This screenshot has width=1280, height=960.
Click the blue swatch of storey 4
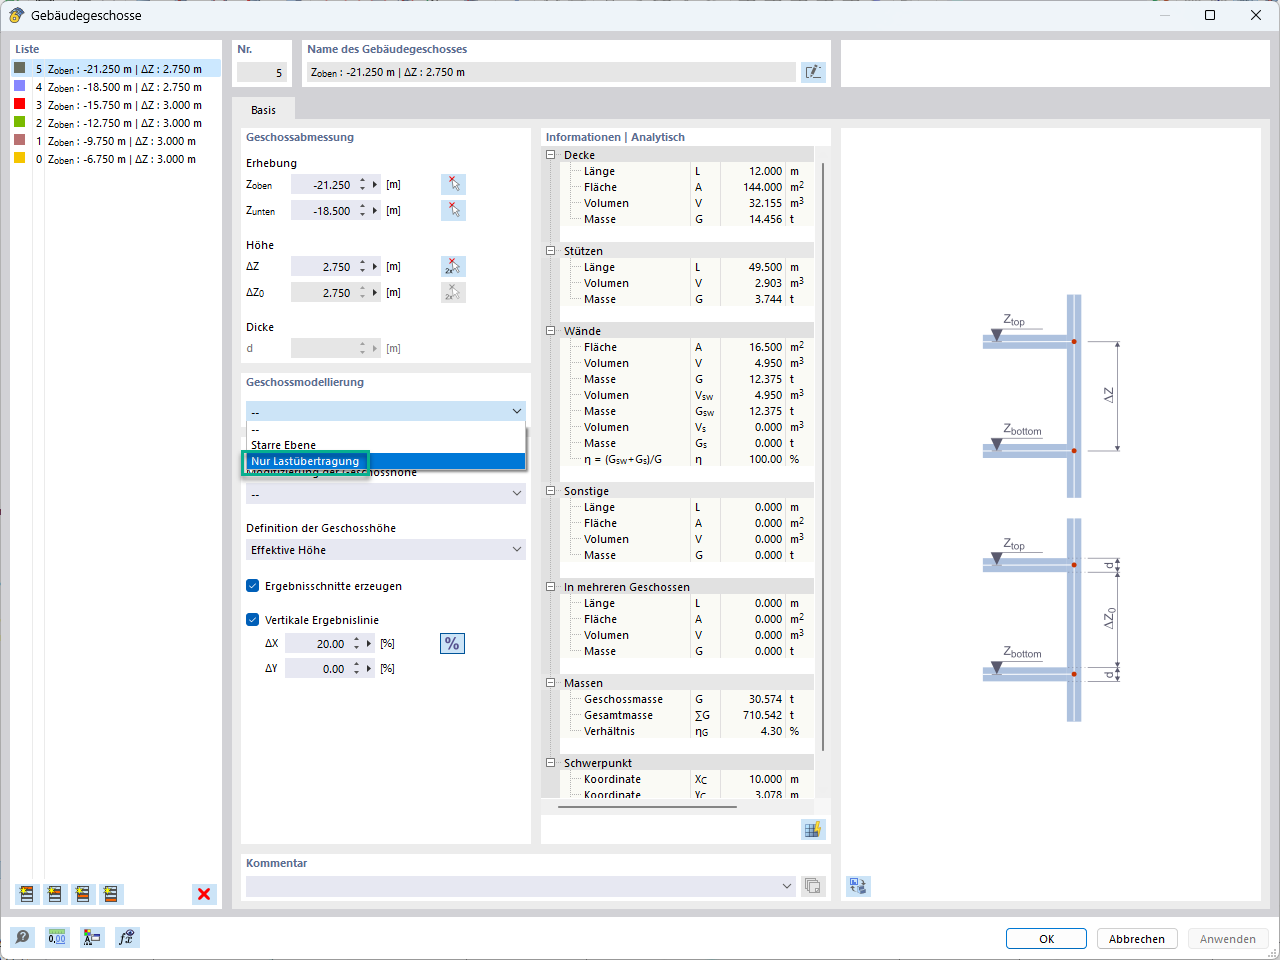coord(19,86)
